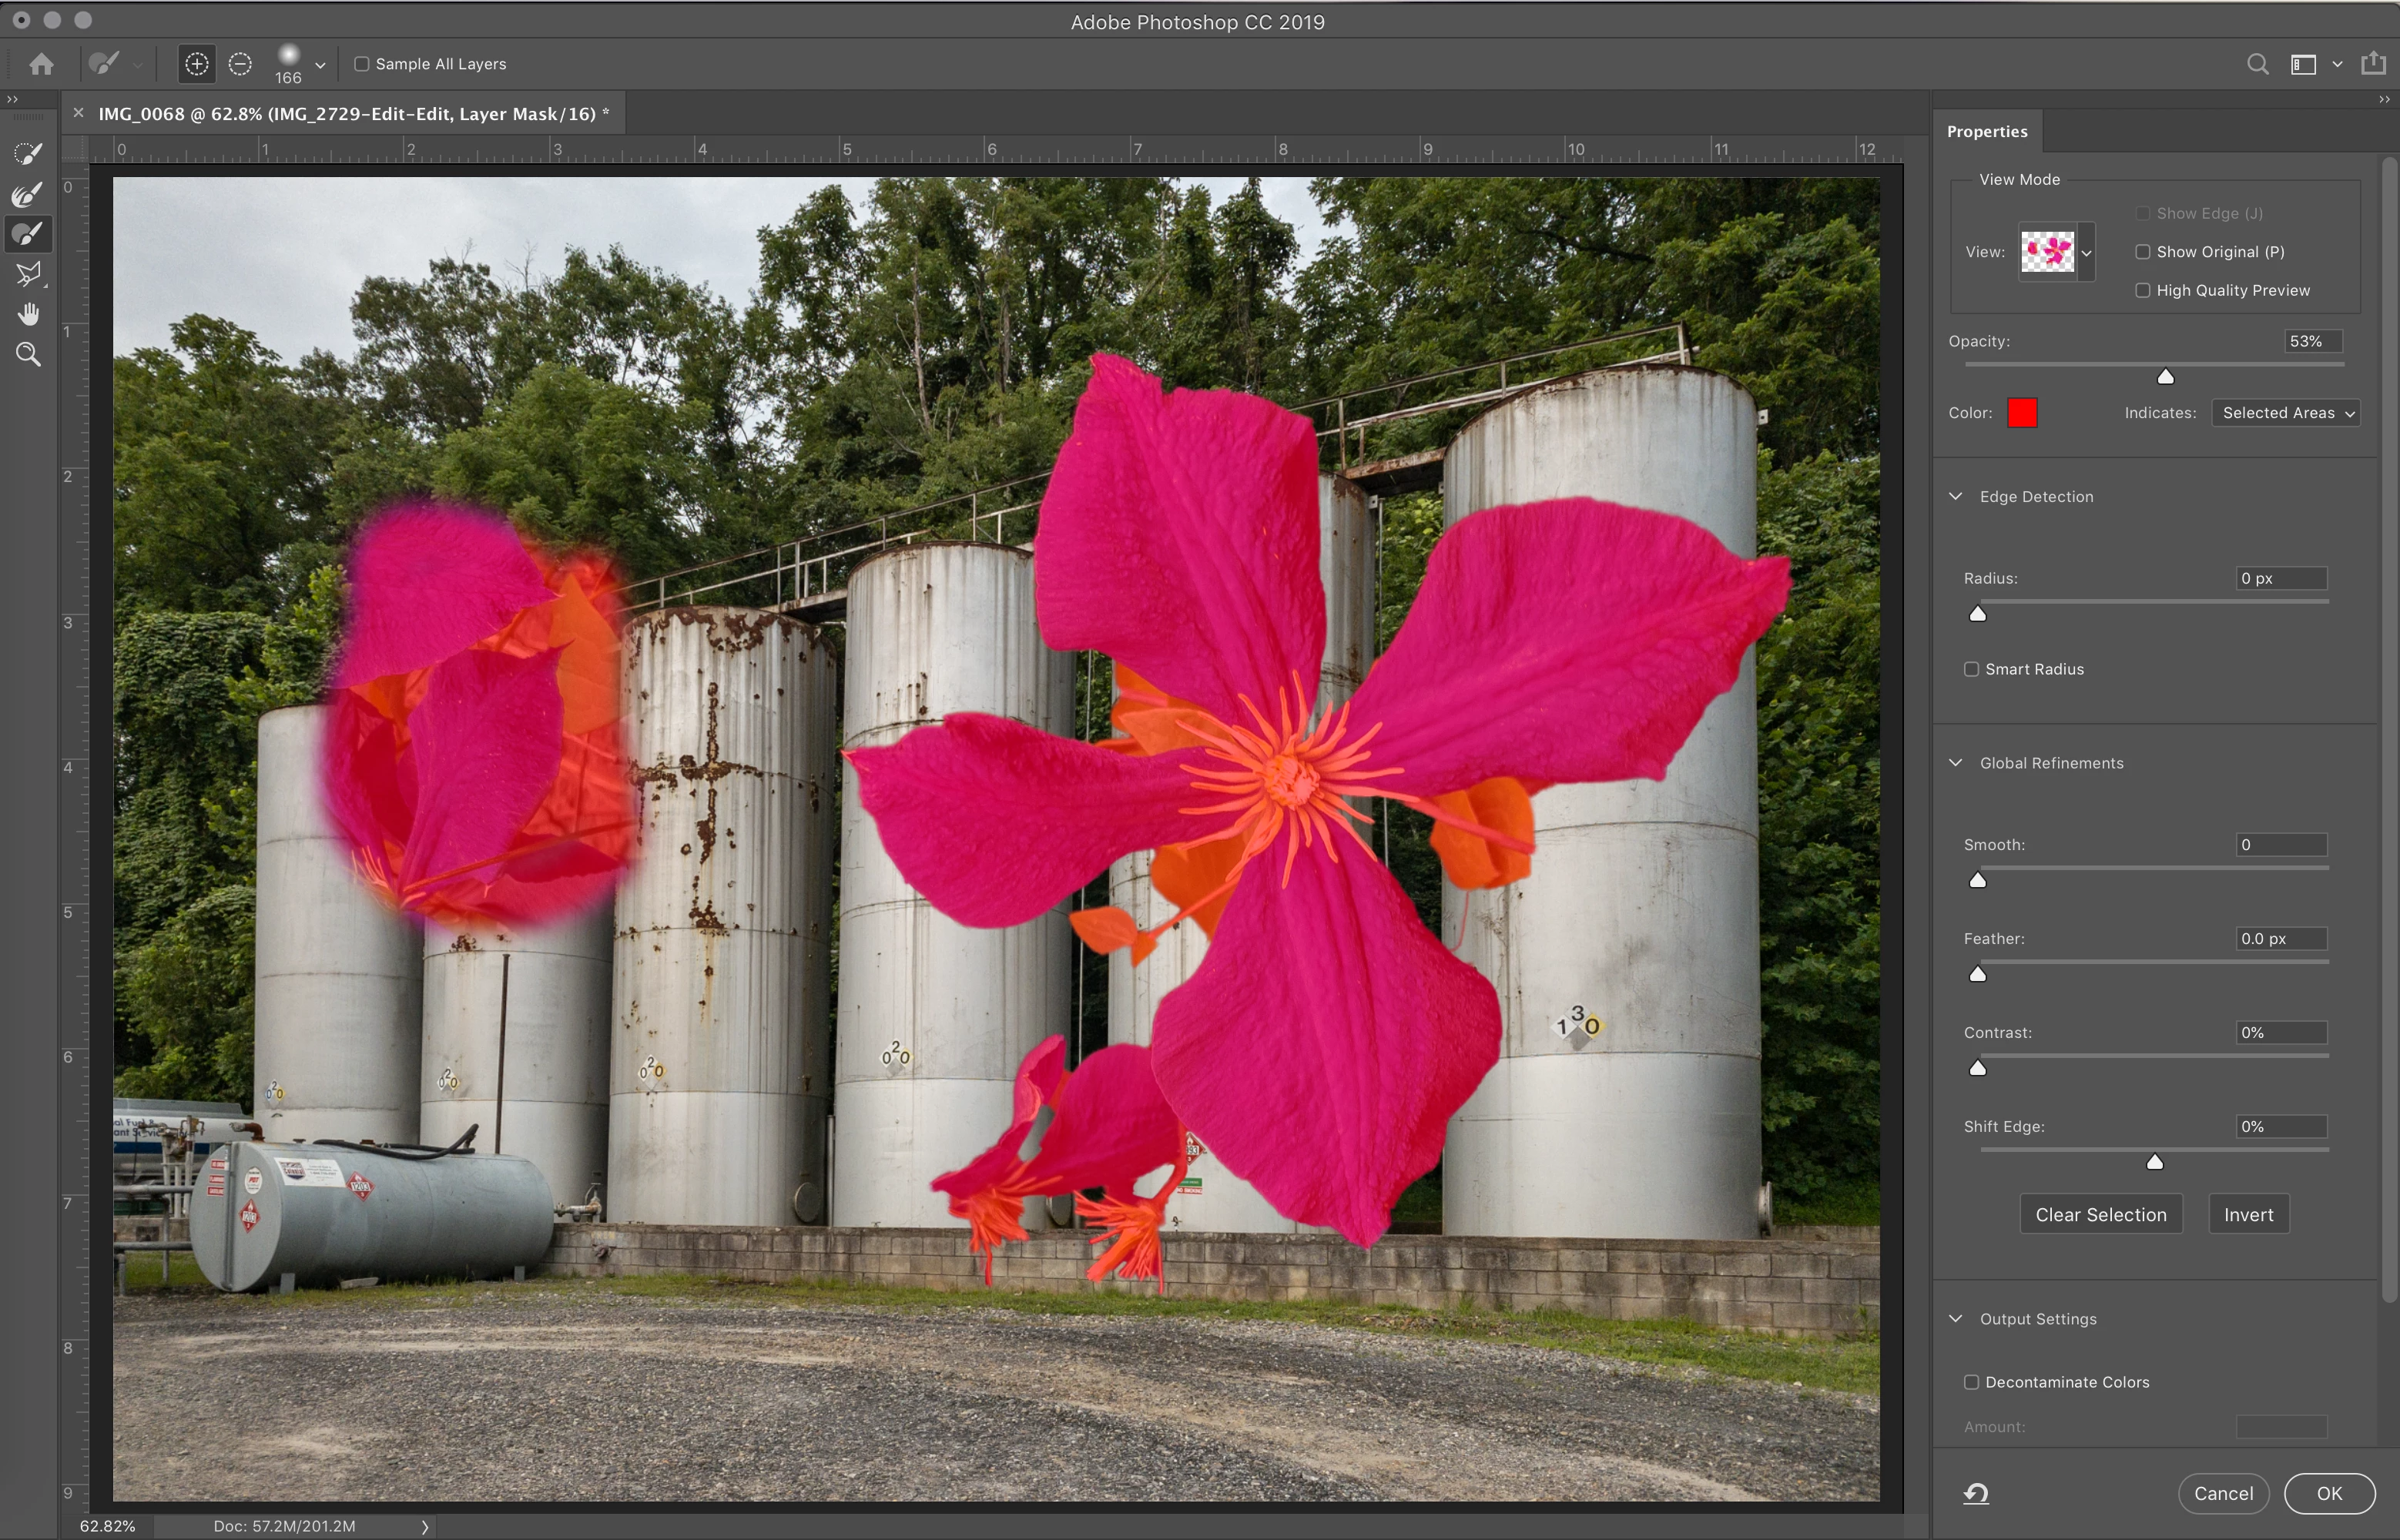Click the Clear Selection button
The image size is (2400, 1540).
[2100, 1214]
